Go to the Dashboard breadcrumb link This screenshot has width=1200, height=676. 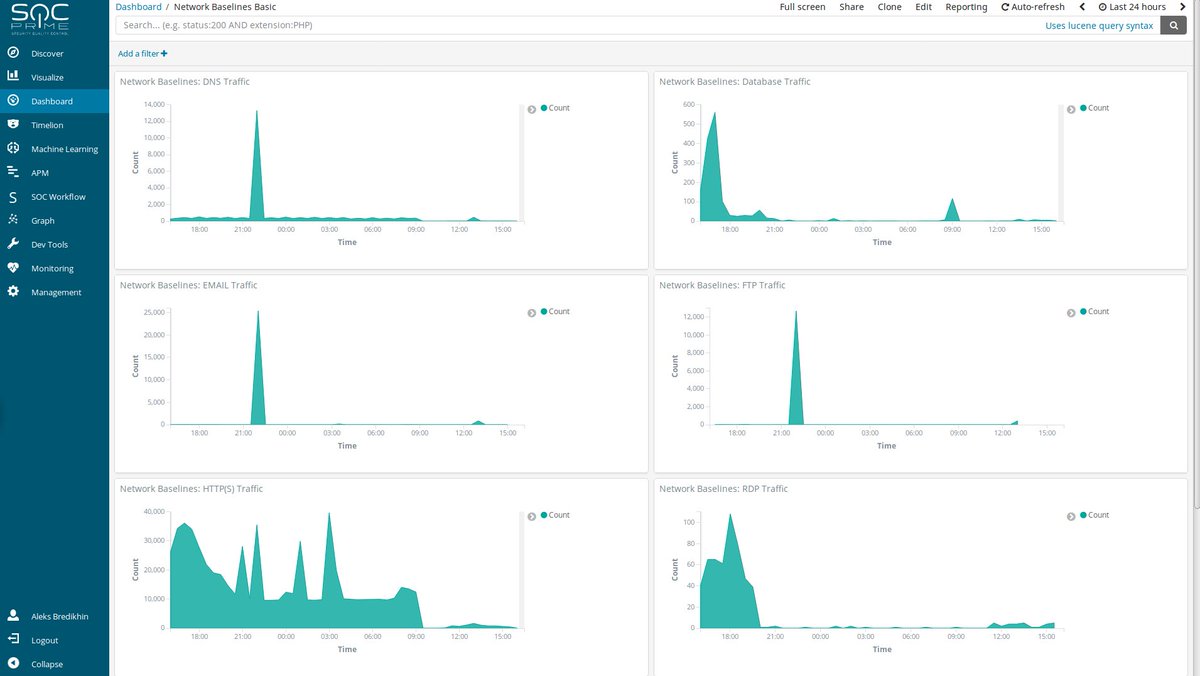(138, 7)
